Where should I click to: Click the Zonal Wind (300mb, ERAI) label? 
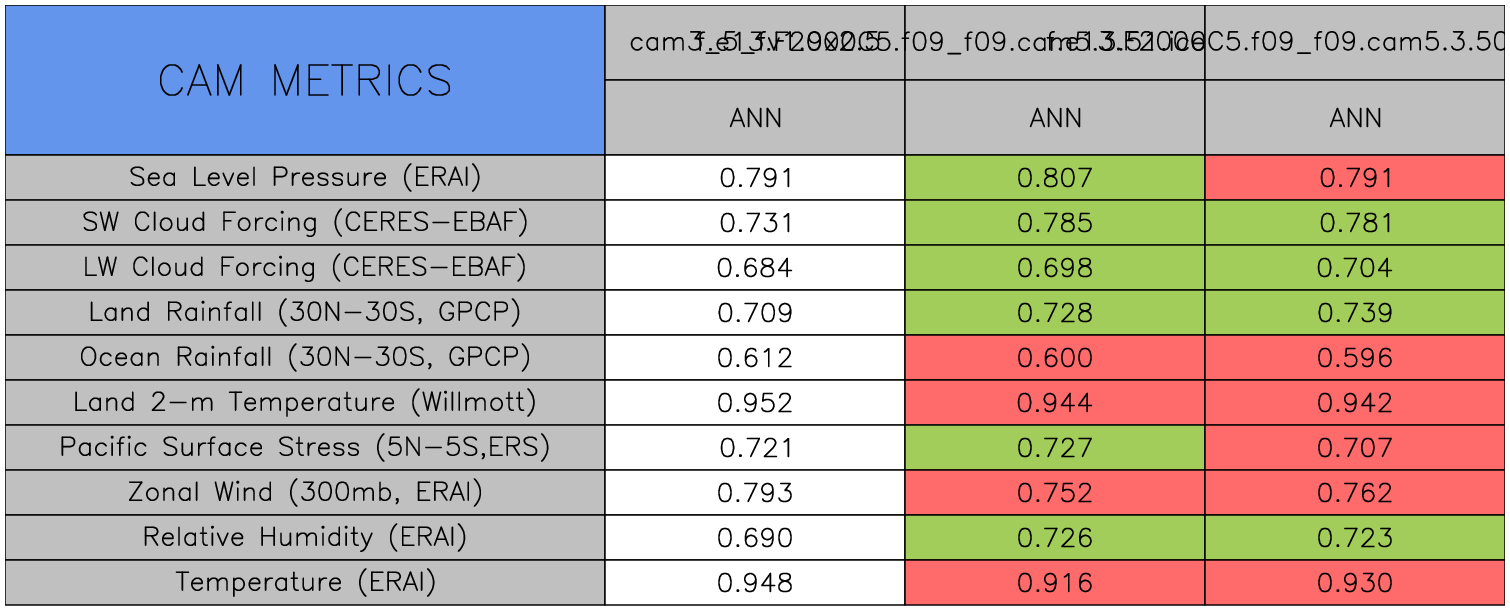click(305, 492)
